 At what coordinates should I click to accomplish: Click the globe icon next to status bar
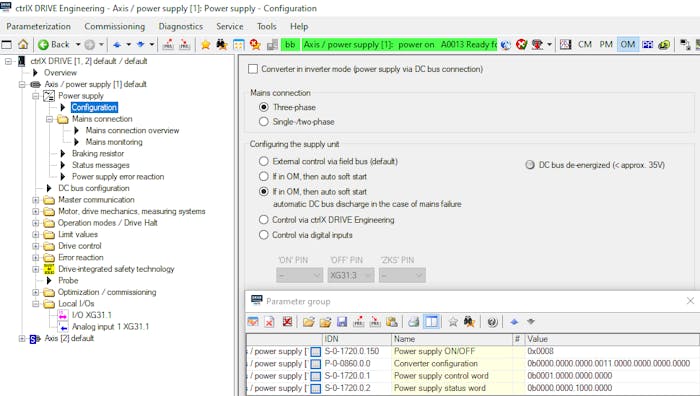[505, 44]
